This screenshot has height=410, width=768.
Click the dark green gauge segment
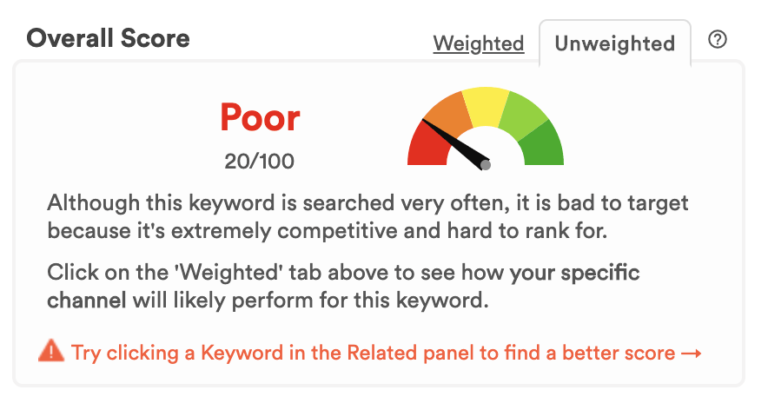click(x=544, y=145)
